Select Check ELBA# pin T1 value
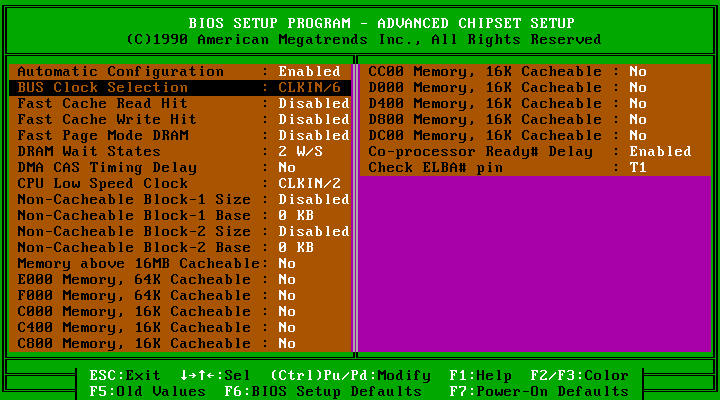Screen dimensions: 720x400 click(637, 168)
